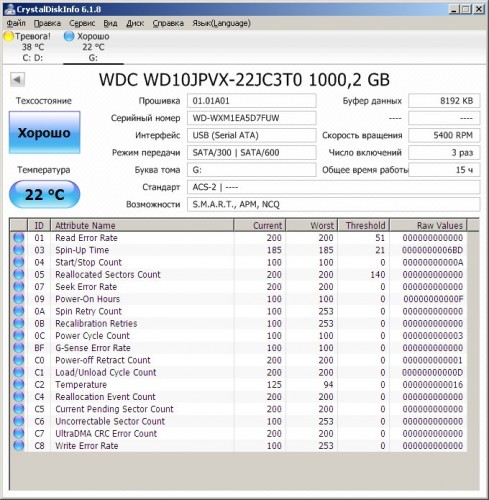The height and width of the screenshot is (500, 489).
Task: Switch to the C: D: disk tab
Action: coord(33,47)
